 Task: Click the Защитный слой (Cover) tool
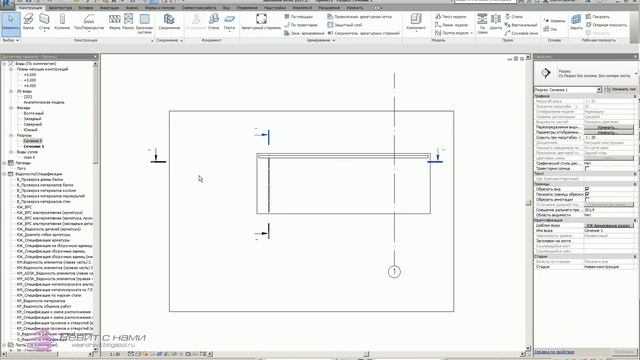pyautogui.click(x=345, y=25)
